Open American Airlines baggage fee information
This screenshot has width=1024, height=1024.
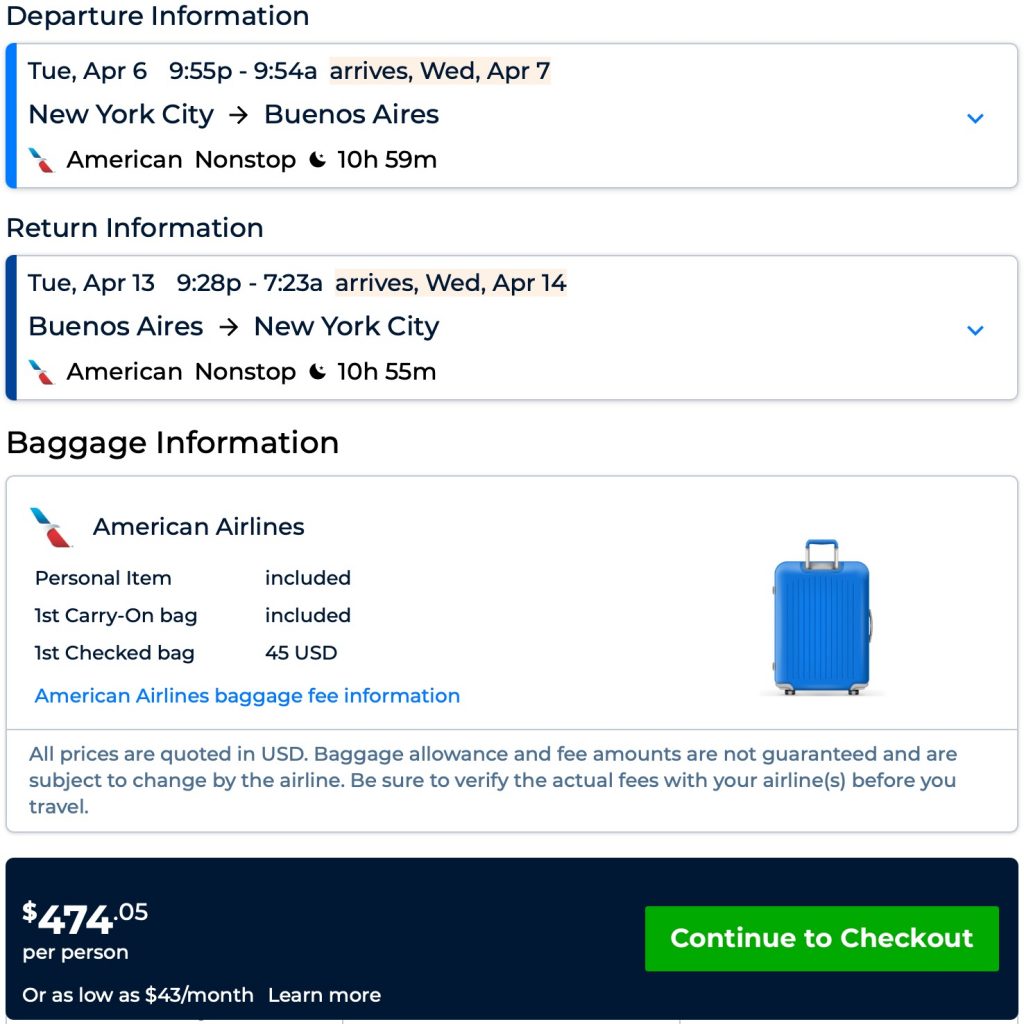click(x=247, y=696)
